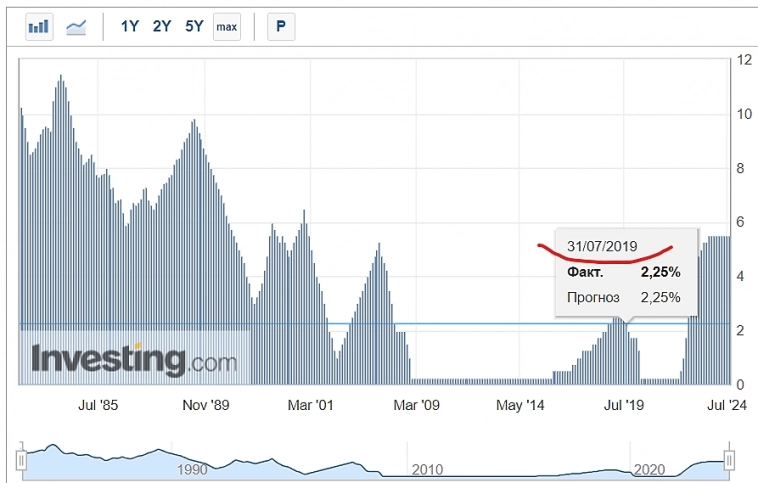
Task: Show the max time range
Action: click(227, 27)
